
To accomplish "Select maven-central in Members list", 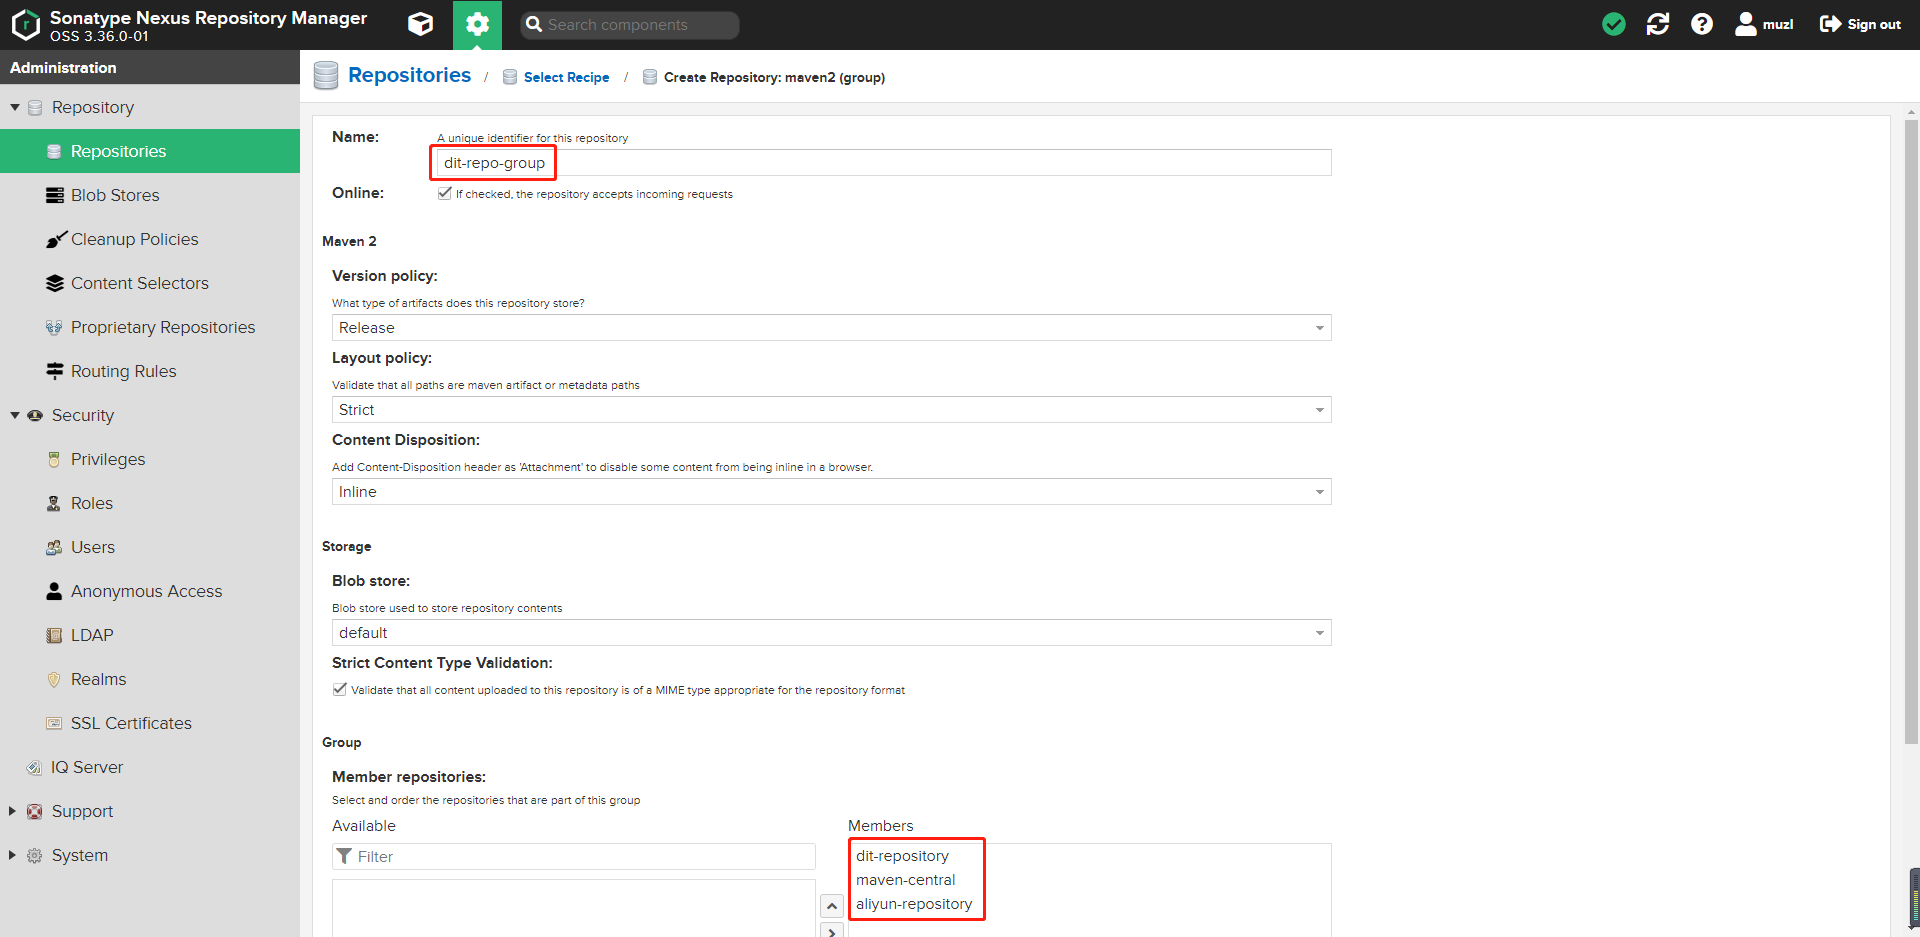I will pyautogui.click(x=905, y=880).
